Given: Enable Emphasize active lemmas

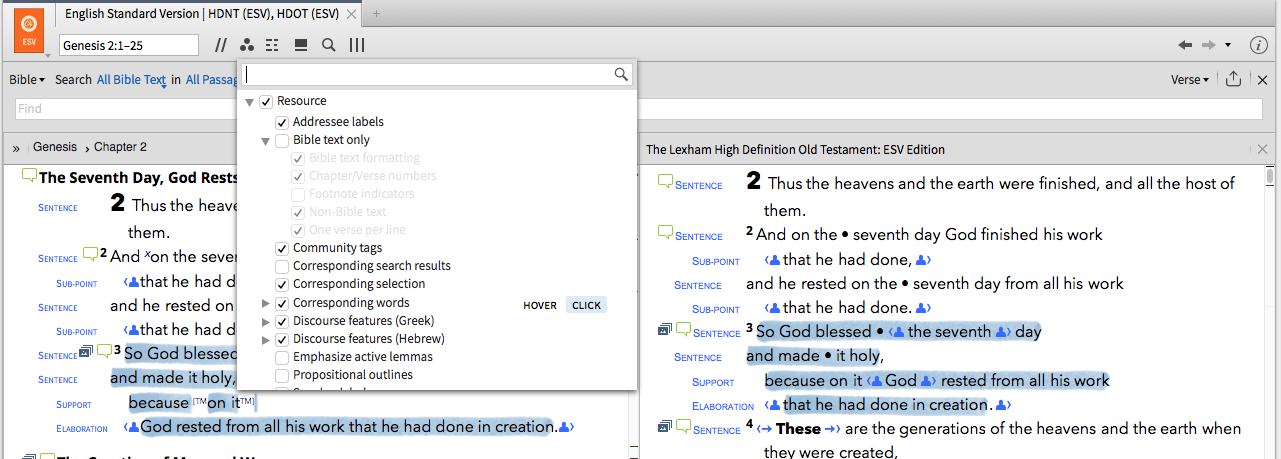Looking at the screenshot, I should point(282,357).
